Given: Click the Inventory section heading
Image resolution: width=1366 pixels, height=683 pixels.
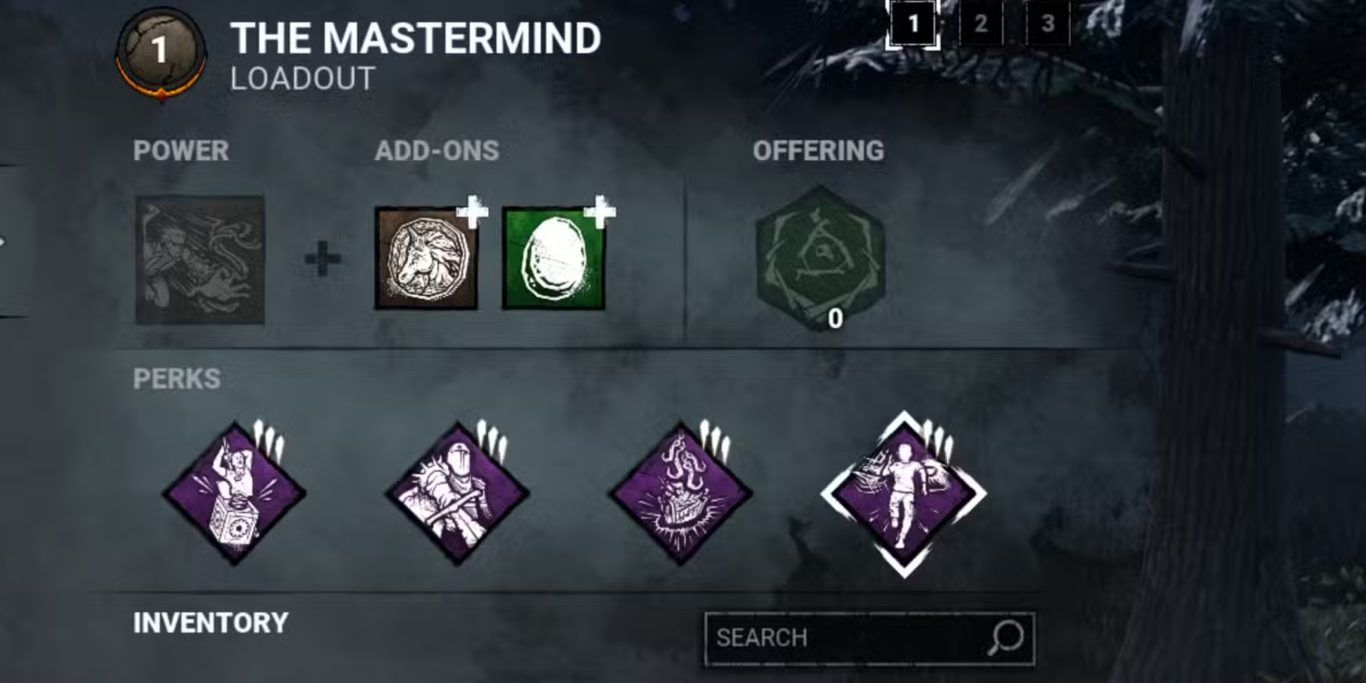Looking at the screenshot, I should pos(211,623).
